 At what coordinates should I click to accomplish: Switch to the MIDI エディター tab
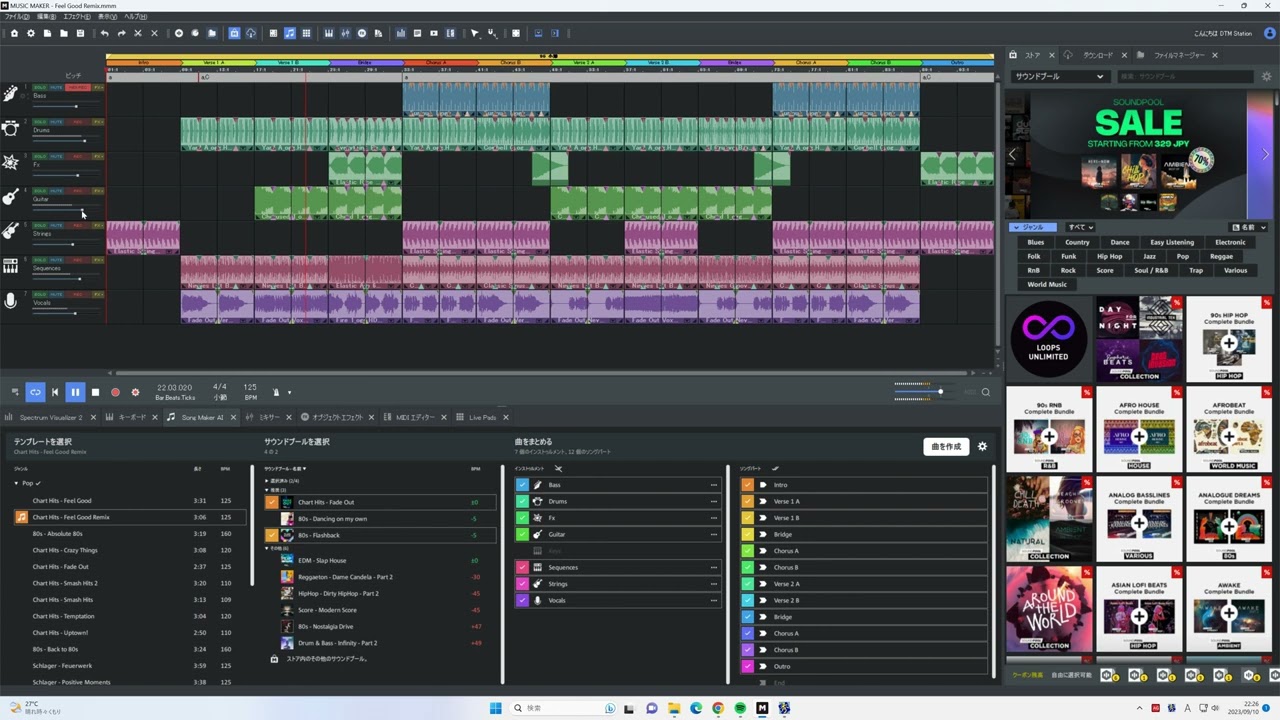click(x=415, y=417)
